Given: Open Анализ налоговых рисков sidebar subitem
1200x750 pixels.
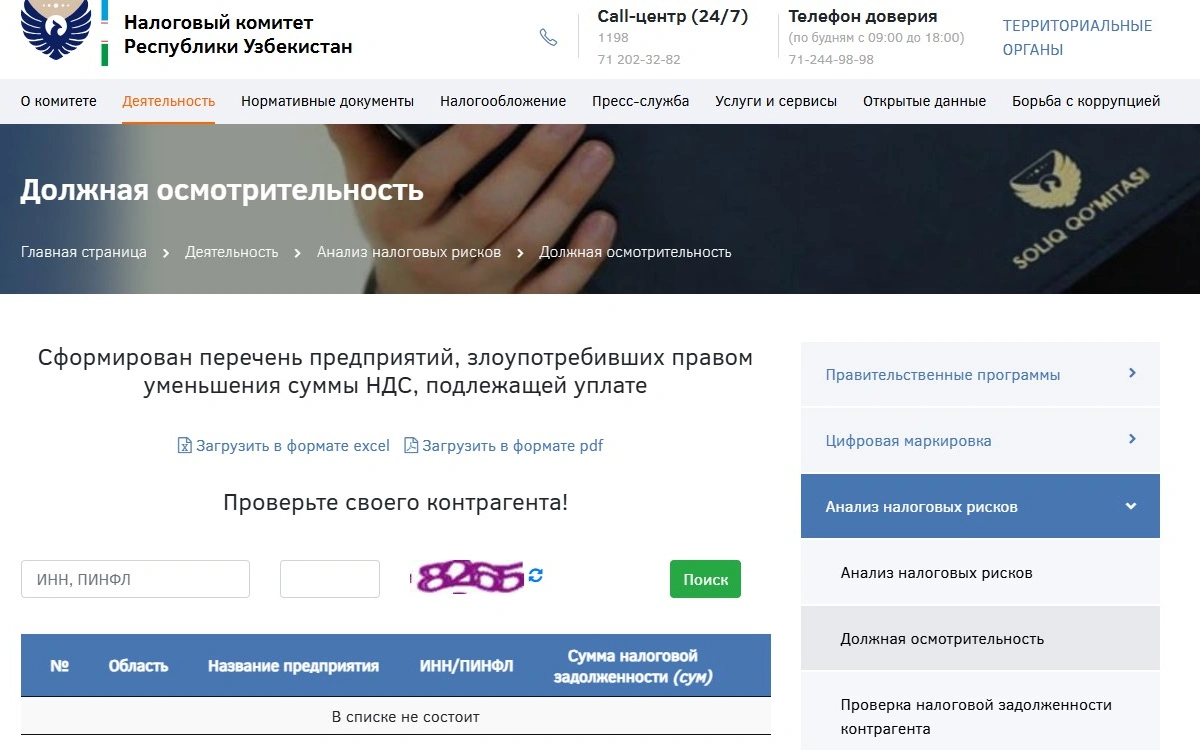Looking at the screenshot, I should [936, 573].
